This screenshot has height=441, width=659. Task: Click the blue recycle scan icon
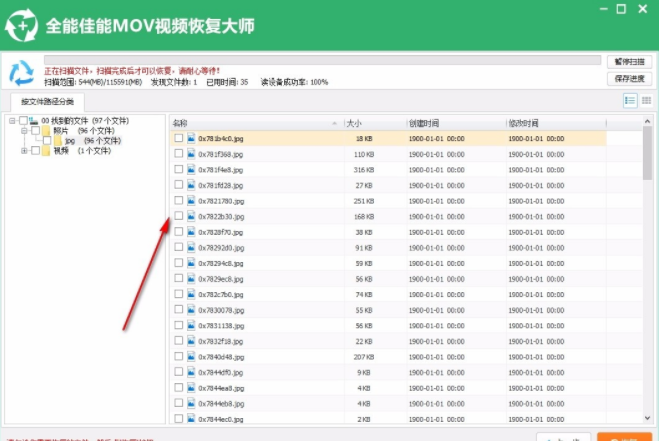[x=21, y=73]
